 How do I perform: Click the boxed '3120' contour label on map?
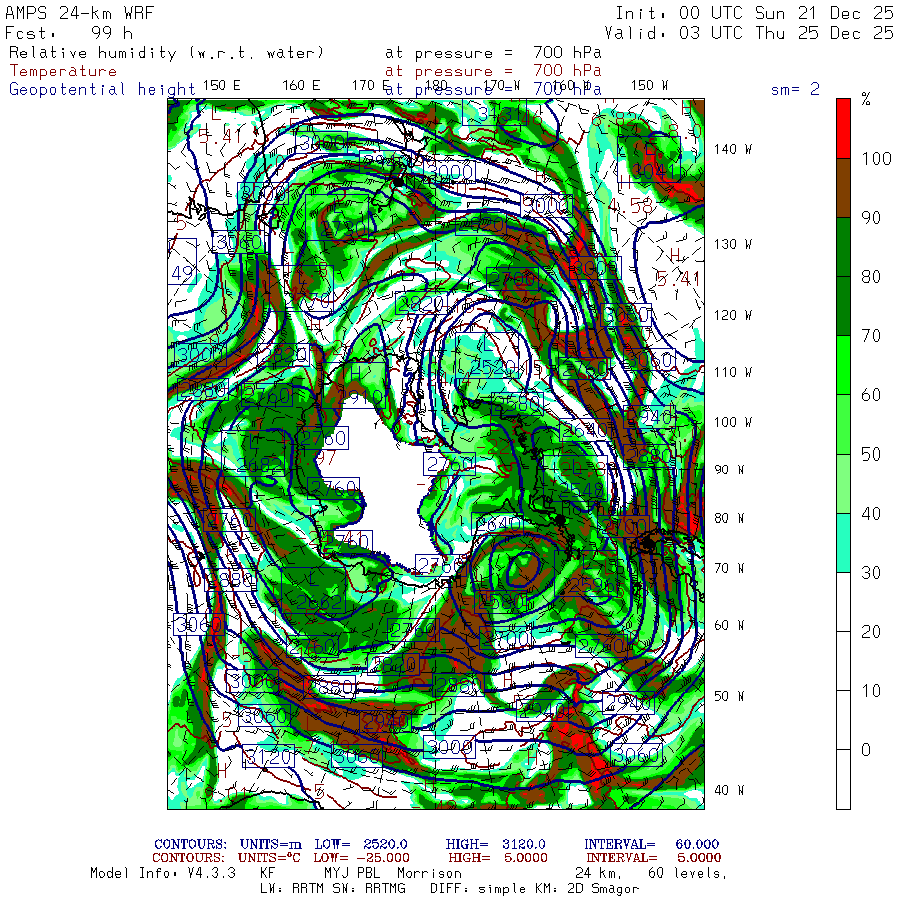(269, 757)
